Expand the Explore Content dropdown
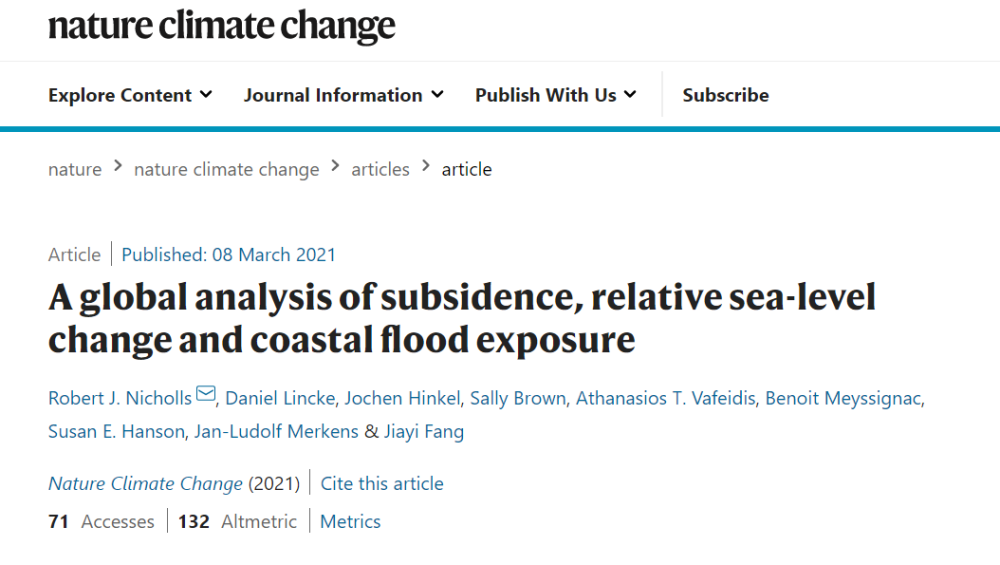Screen dimensions: 1000x565 130,95
